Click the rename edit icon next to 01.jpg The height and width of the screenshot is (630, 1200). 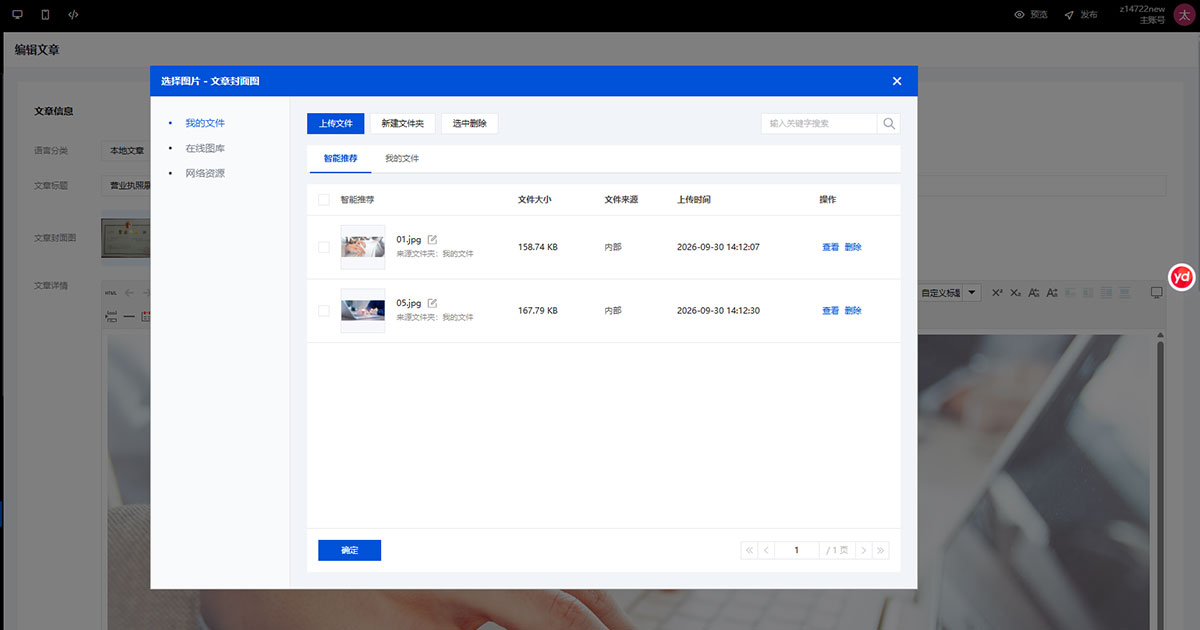tap(432, 240)
